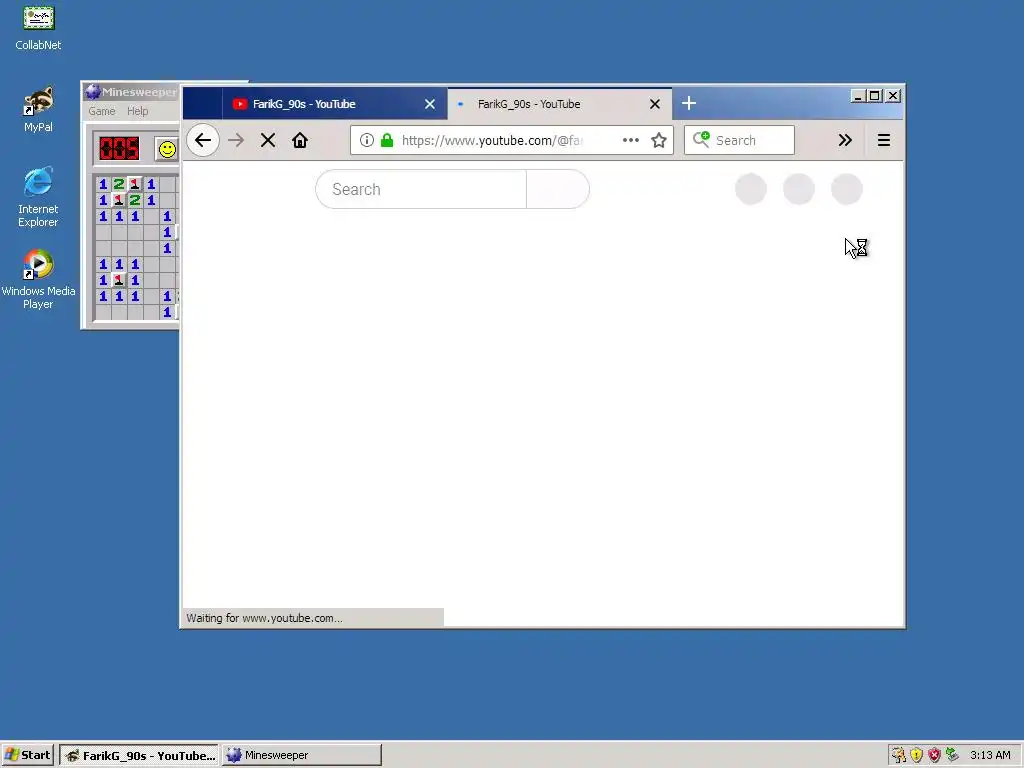Click the yellow warning shield tray icon
The width and height of the screenshot is (1024, 768).
[917, 755]
